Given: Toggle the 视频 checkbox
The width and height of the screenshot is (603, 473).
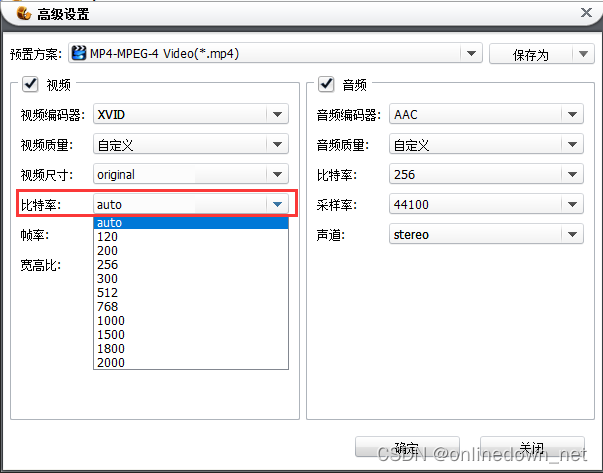Looking at the screenshot, I should 30,84.
